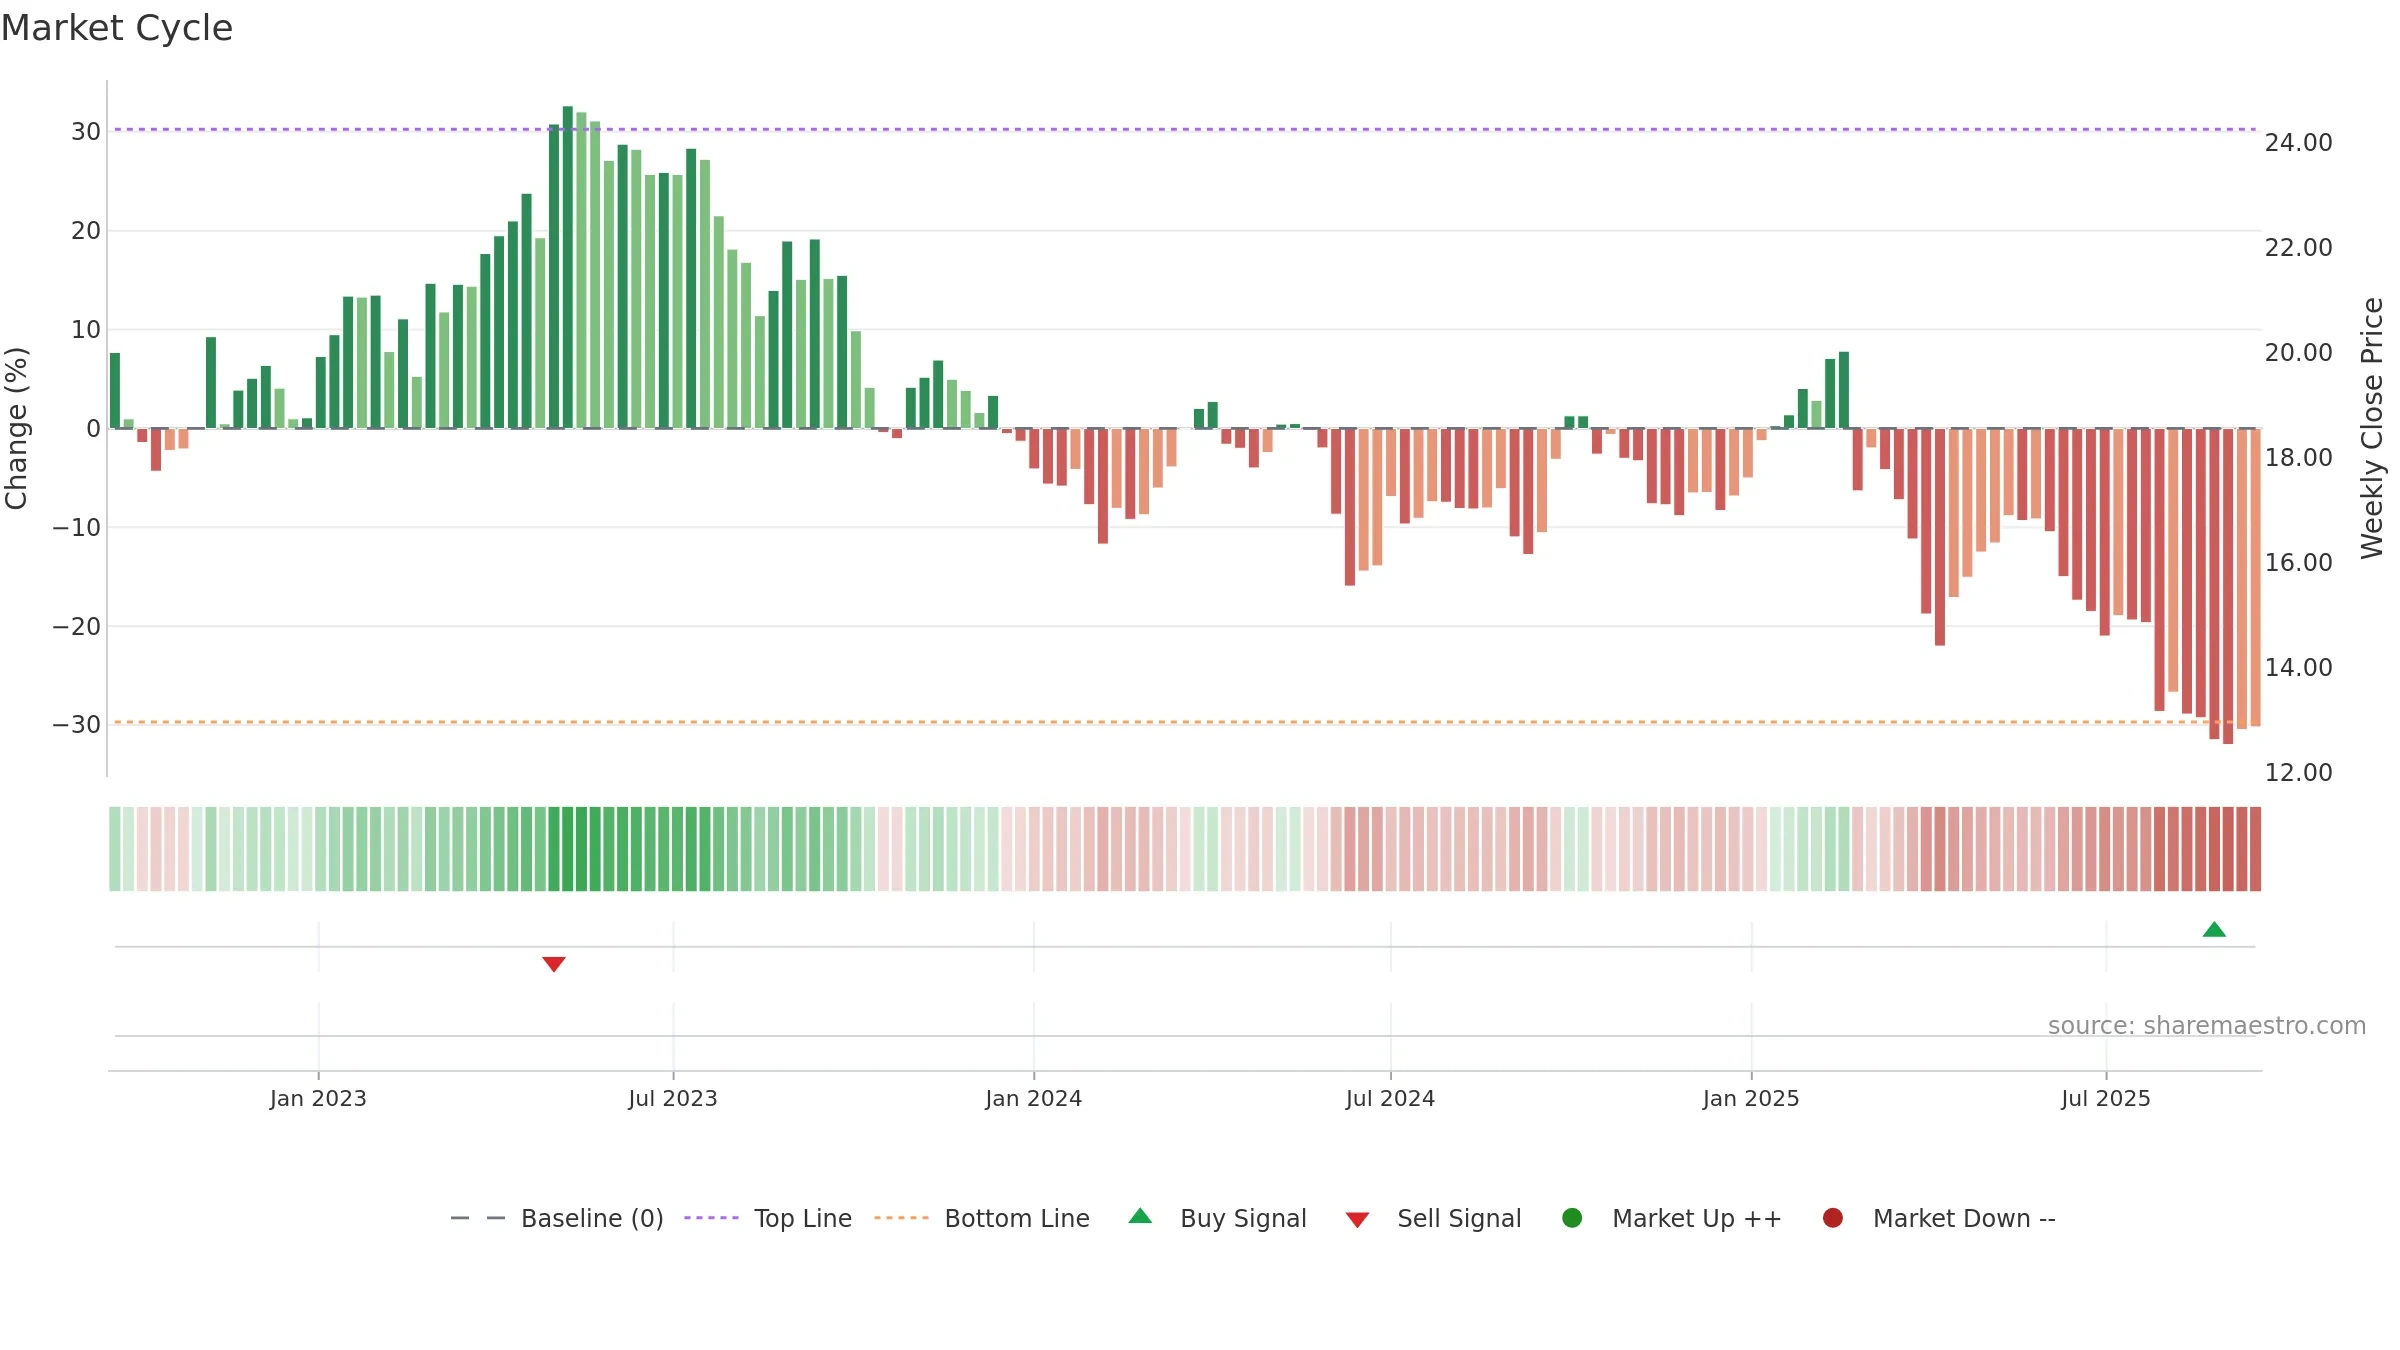The image size is (2400, 1350).
Task: Click the 16.00 price axis label
Action: pyautogui.click(x=2298, y=563)
